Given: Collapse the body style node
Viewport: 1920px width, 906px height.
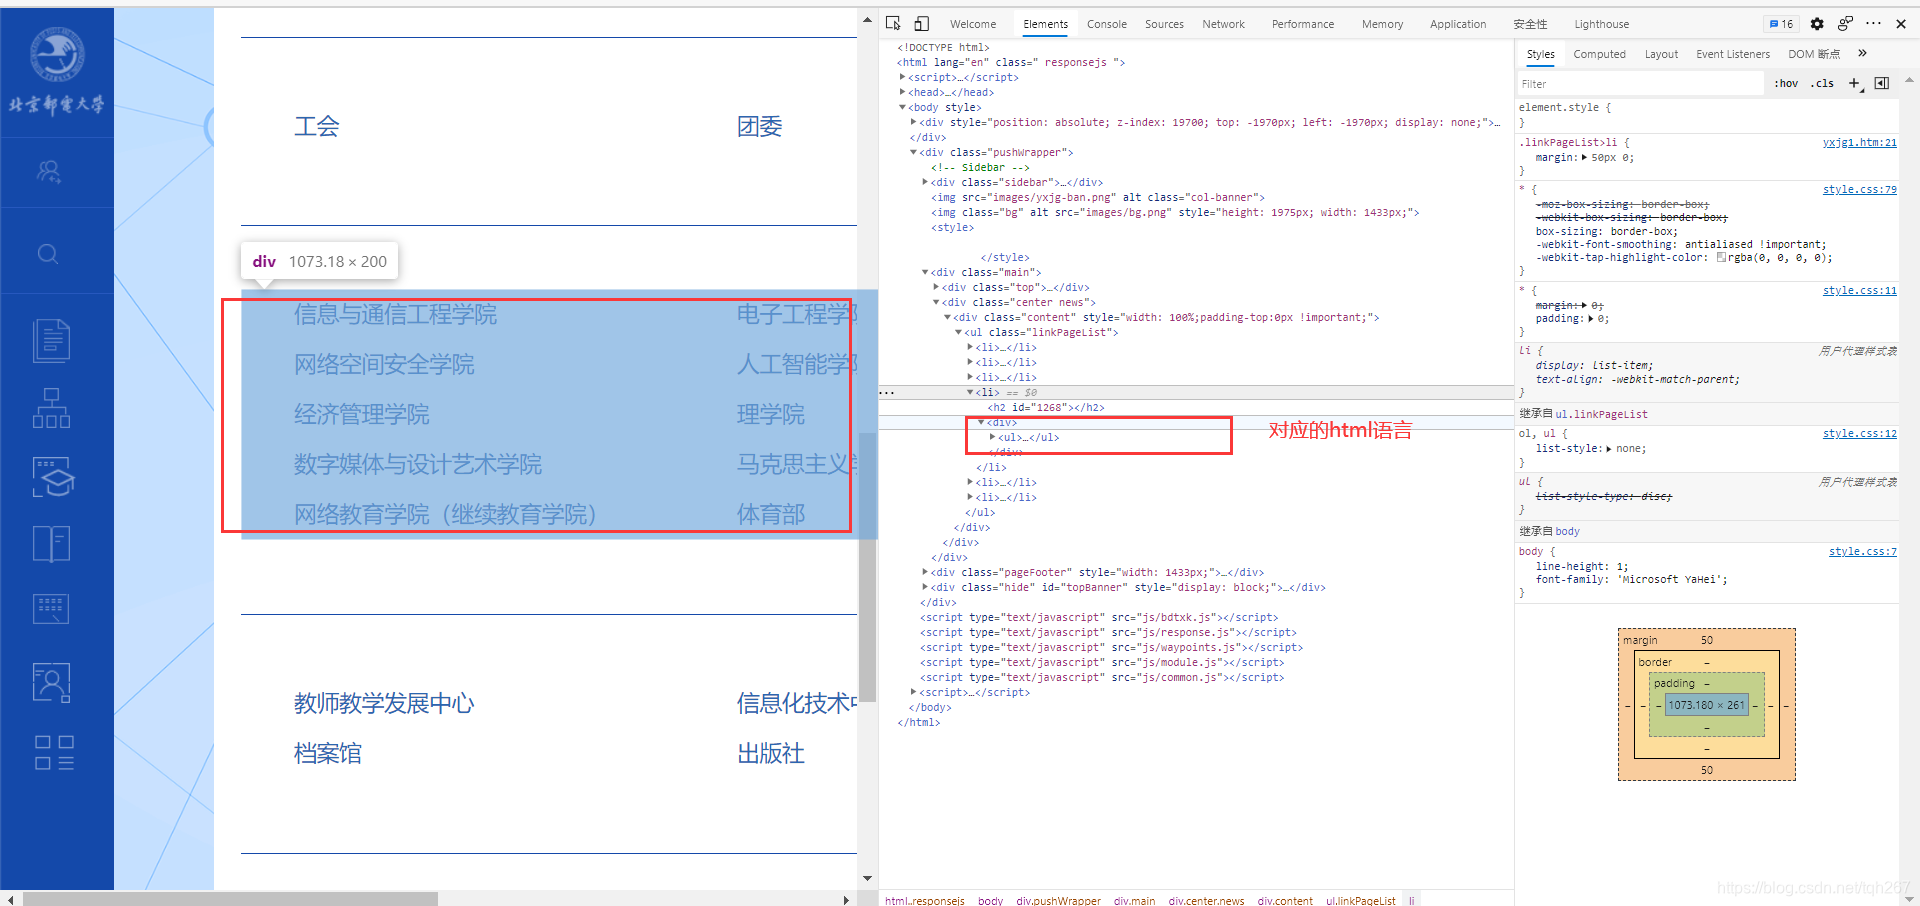Looking at the screenshot, I should (x=902, y=107).
